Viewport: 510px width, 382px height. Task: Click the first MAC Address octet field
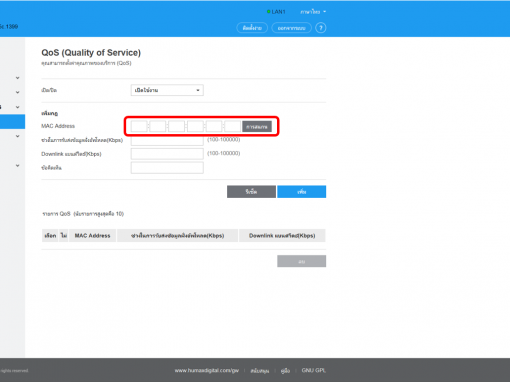(x=139, y=126)
